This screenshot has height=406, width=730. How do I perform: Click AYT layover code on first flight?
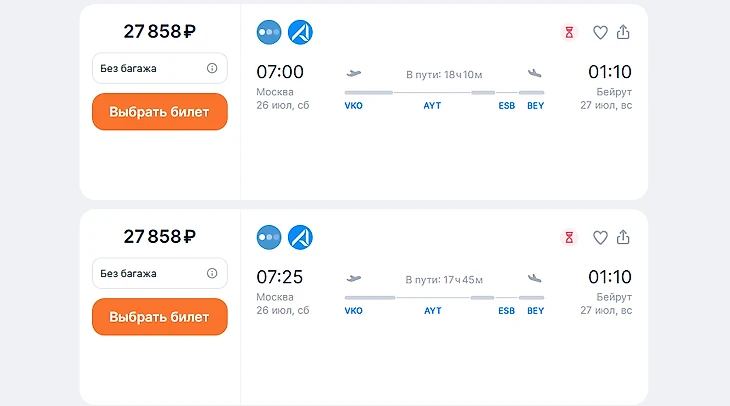click(432, 105)
